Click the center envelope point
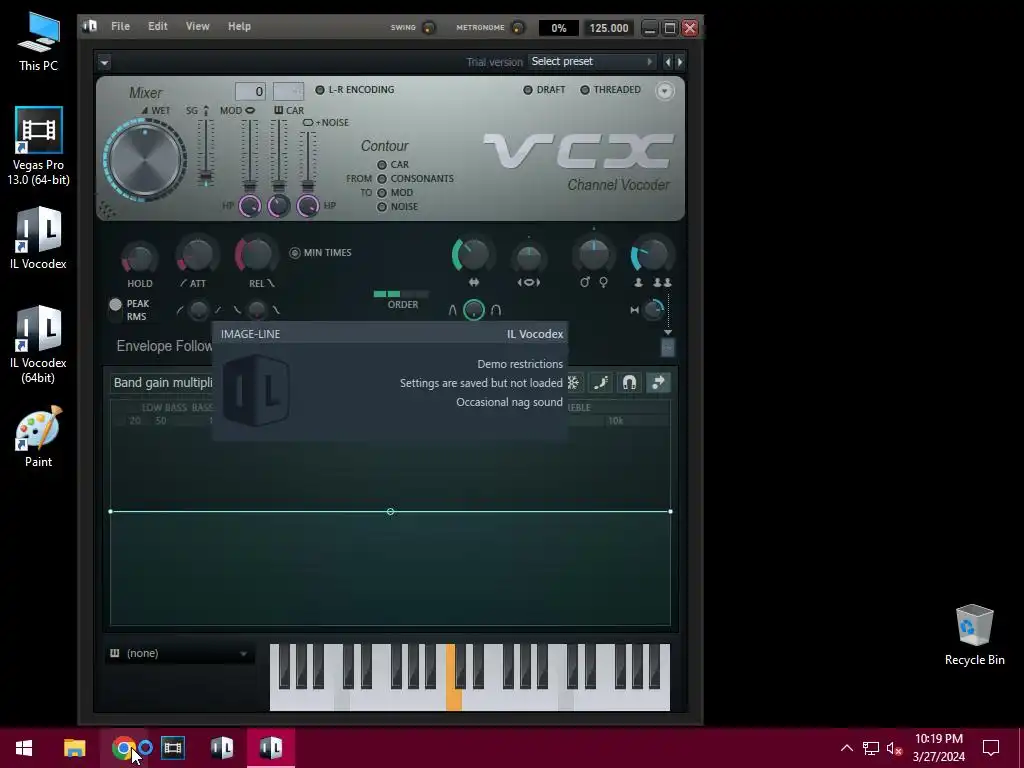Image resolution: width=1024 pixels, height=768 pixels. coord(390,511)
